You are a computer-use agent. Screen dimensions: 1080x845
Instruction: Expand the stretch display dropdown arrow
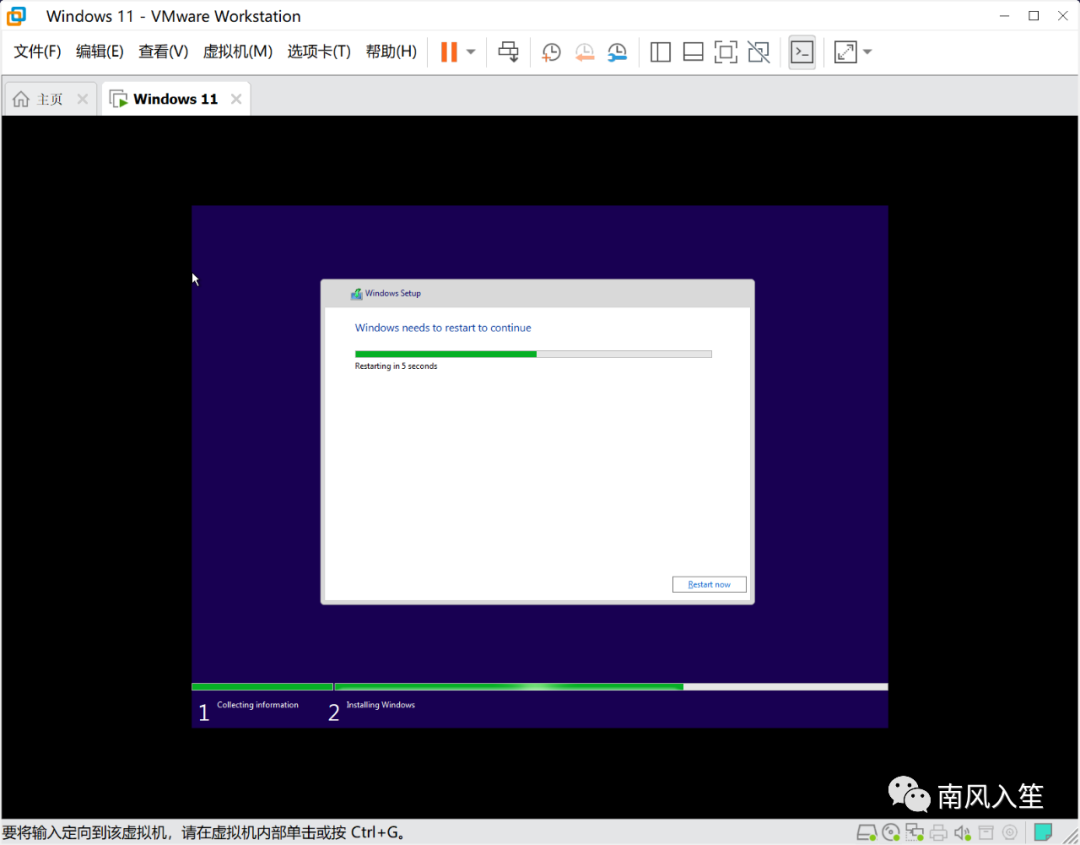(867, 52)
